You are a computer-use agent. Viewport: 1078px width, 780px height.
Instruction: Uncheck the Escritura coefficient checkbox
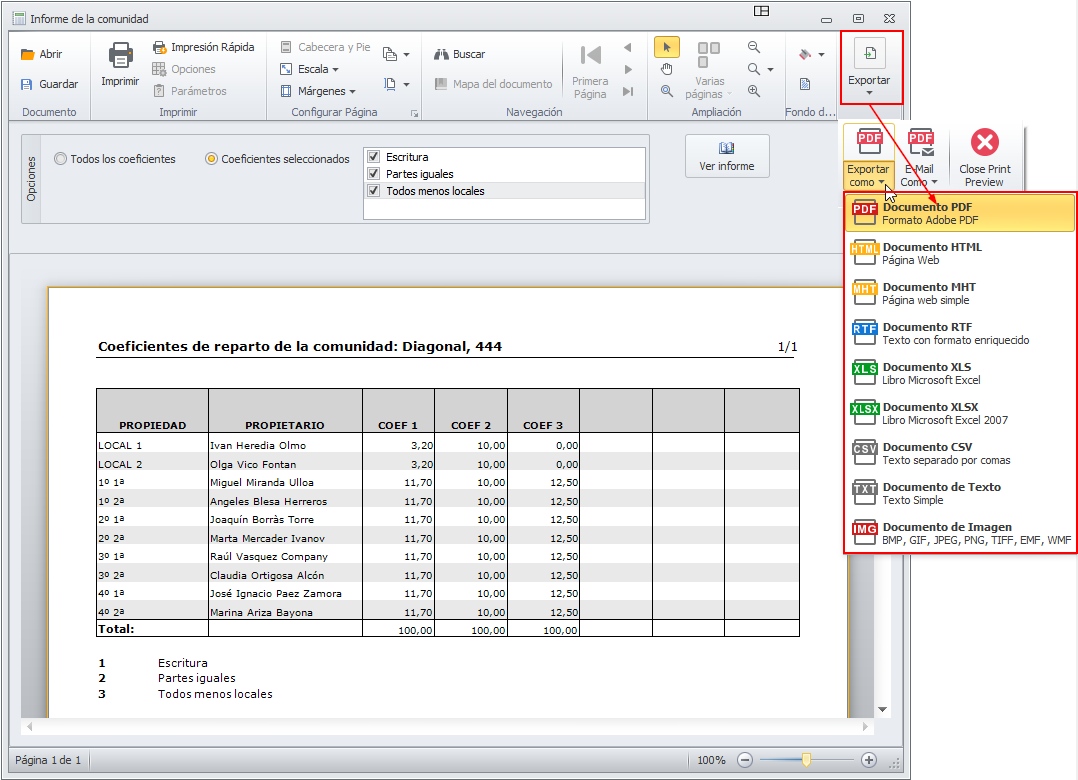click(374, 157)
